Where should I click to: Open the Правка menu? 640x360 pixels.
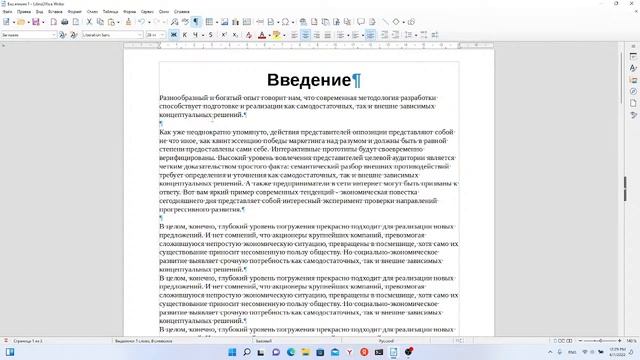coord(24,12)
